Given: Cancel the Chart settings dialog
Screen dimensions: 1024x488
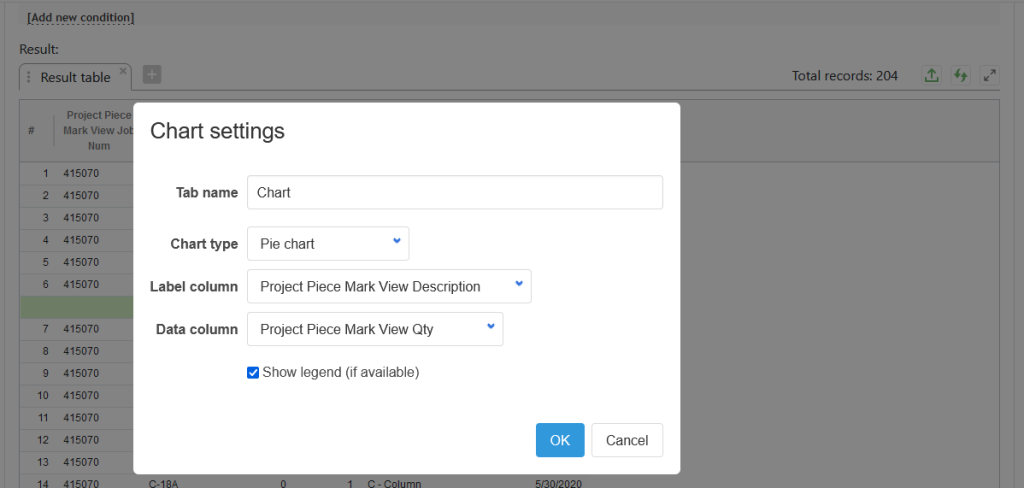Looking at the screenshot, I should (x=627, y=440).
